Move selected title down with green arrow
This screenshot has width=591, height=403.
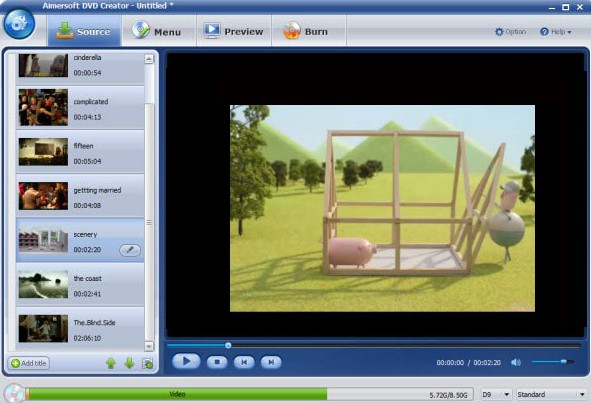(129, 363)
